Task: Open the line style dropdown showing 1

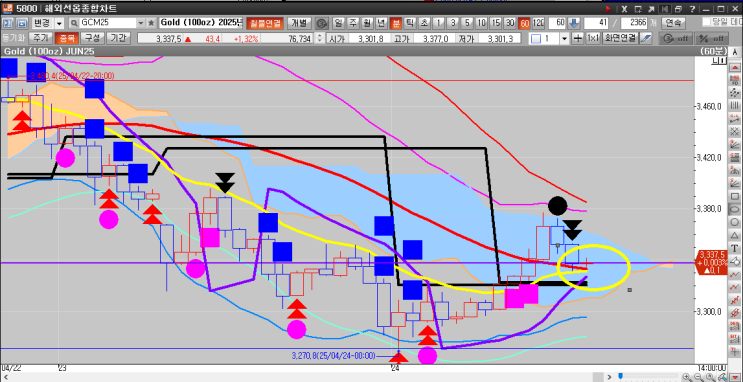Action: pyautogui.click(x=564, y=38)
